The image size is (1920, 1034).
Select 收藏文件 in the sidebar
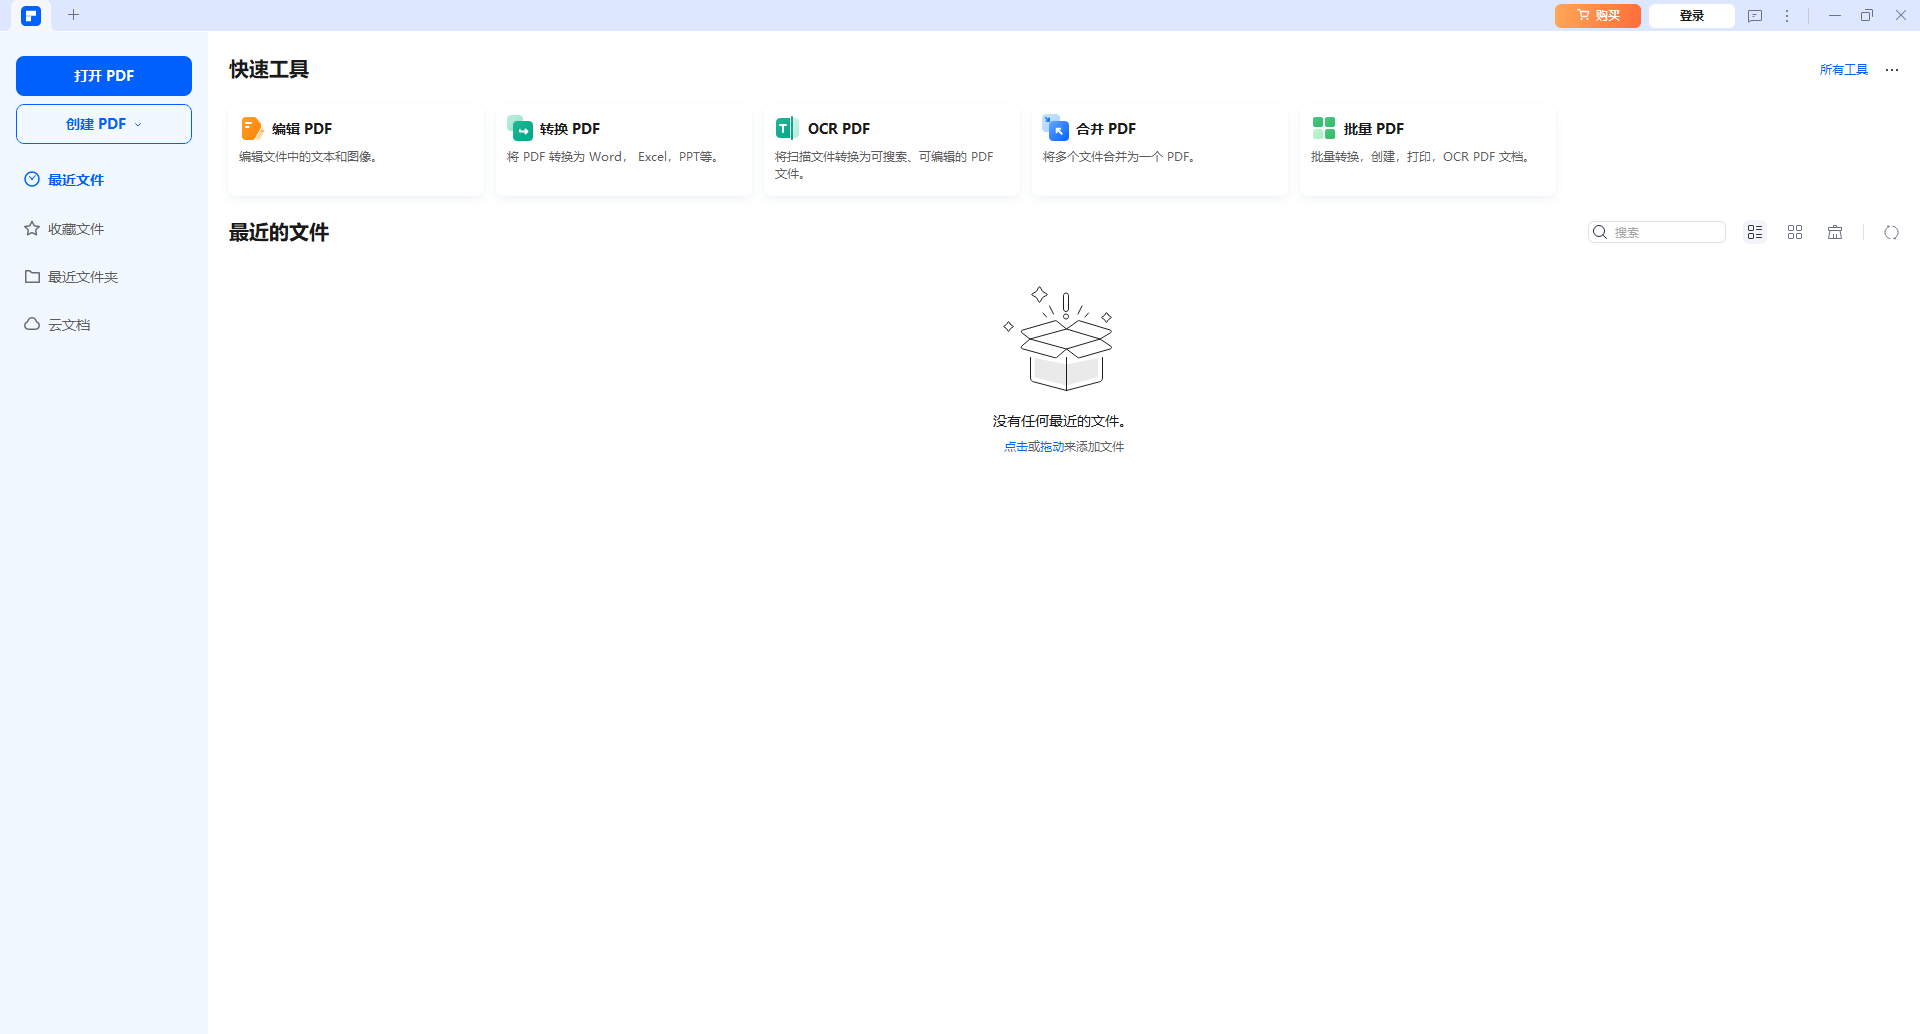coord(76,229)
